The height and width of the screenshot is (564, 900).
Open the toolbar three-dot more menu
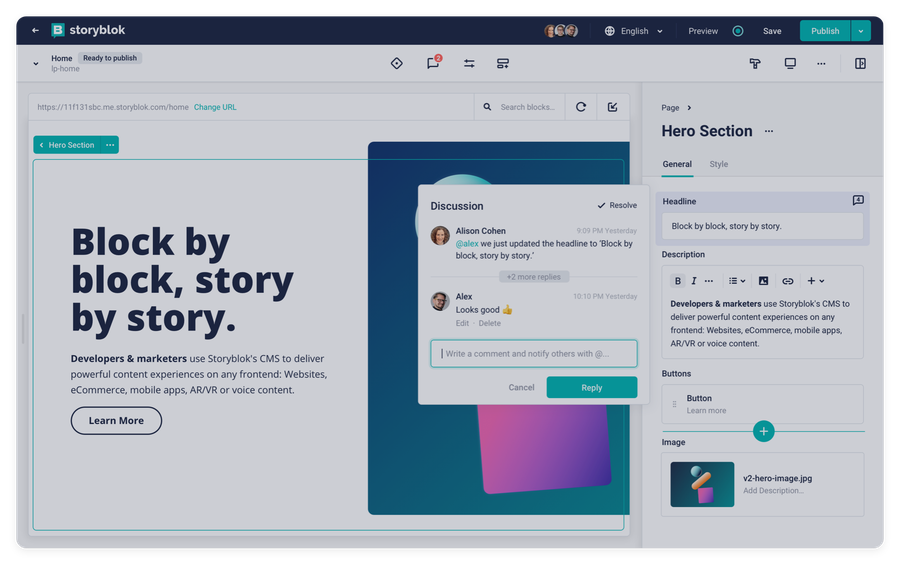821,64
